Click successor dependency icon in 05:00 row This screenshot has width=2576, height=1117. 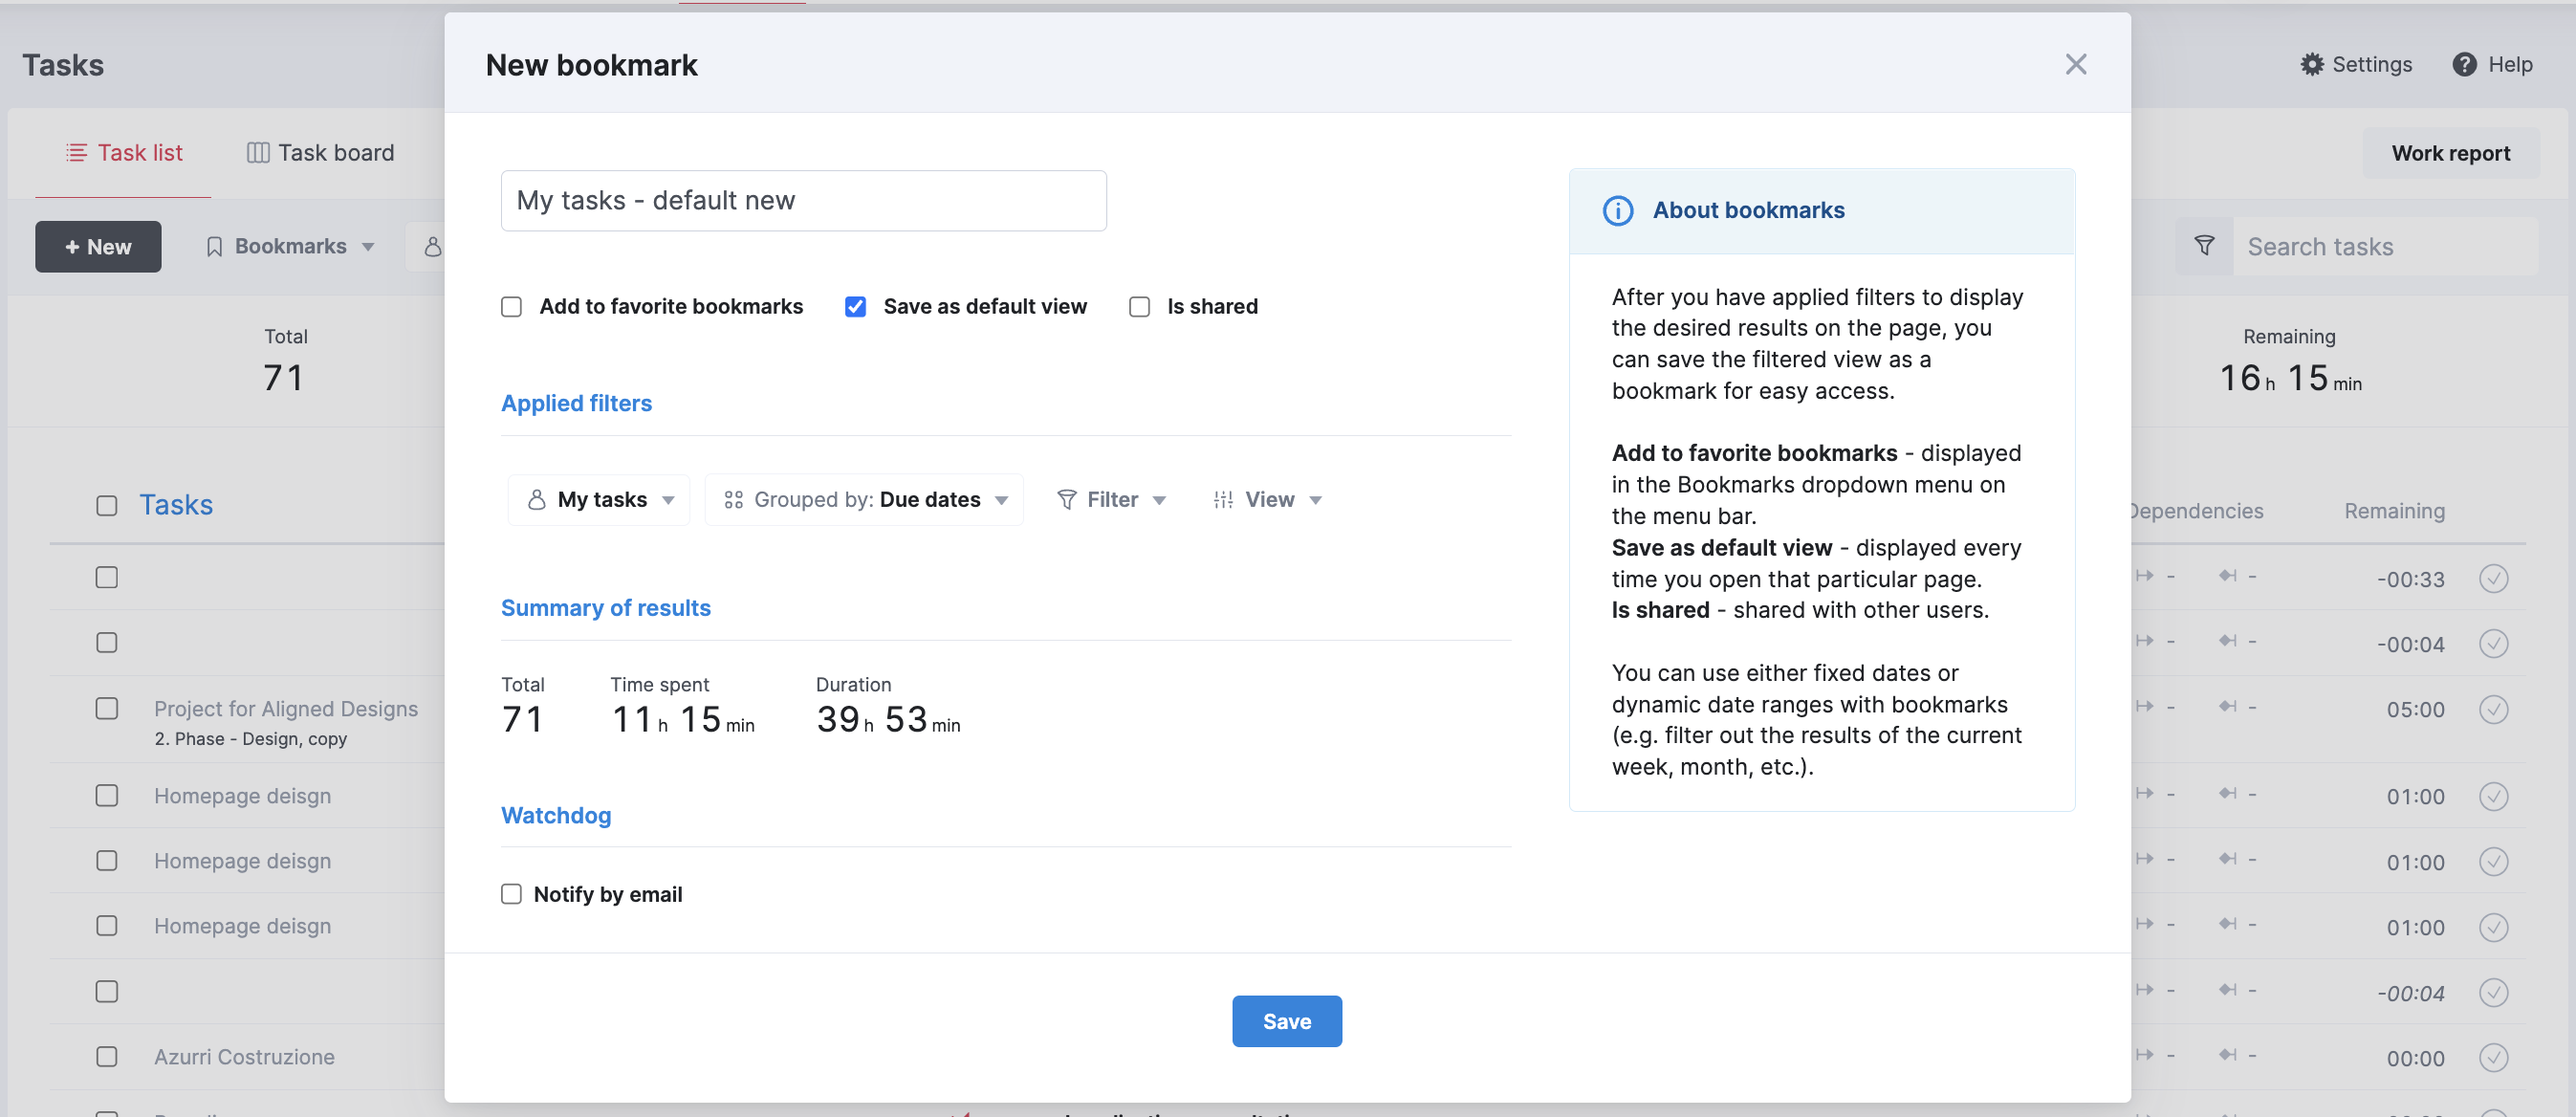pos(2227,706)
